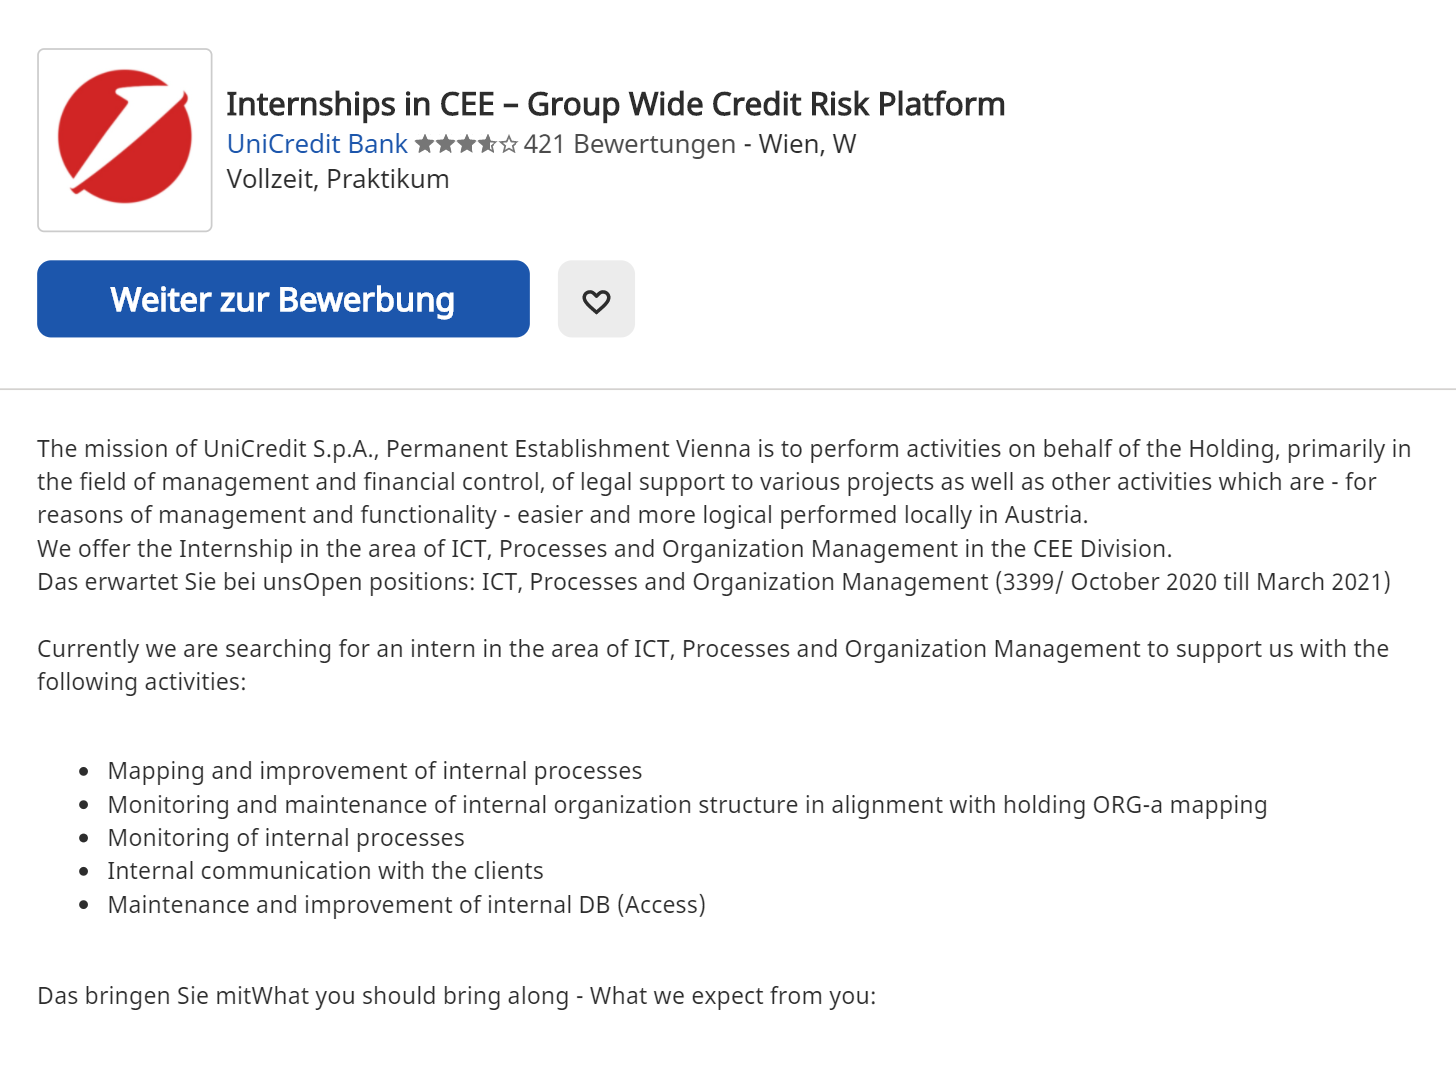The height and width of the screenshot is (1070, 1456).
Task: Click bullet 'Internal communication with the clients'
Action: click(325, 871)
